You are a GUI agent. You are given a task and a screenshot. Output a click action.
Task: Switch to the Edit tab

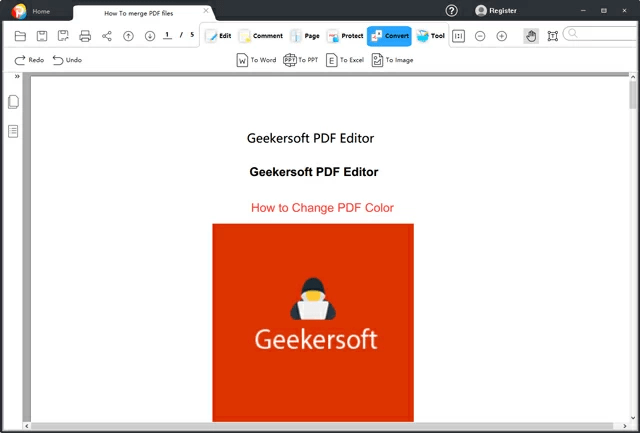tap(218, 36)
